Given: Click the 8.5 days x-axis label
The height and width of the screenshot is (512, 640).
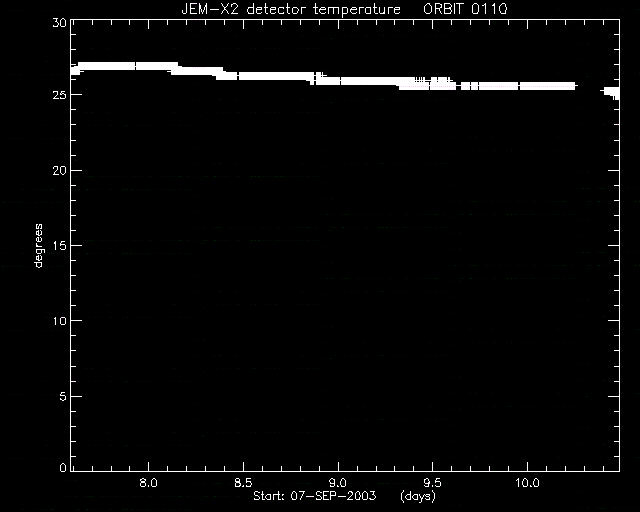Looking at the screenshot, I should 243,483.
